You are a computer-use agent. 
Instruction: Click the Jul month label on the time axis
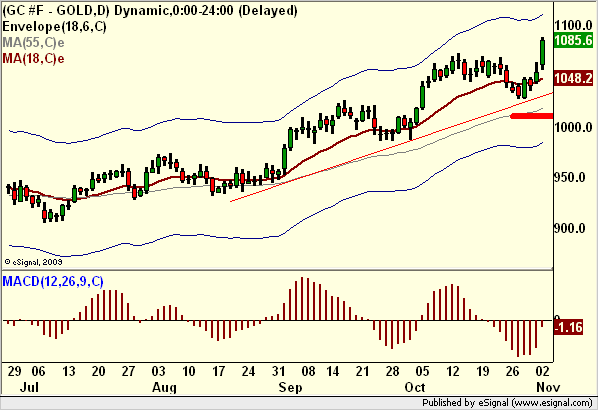click(29, 387)
